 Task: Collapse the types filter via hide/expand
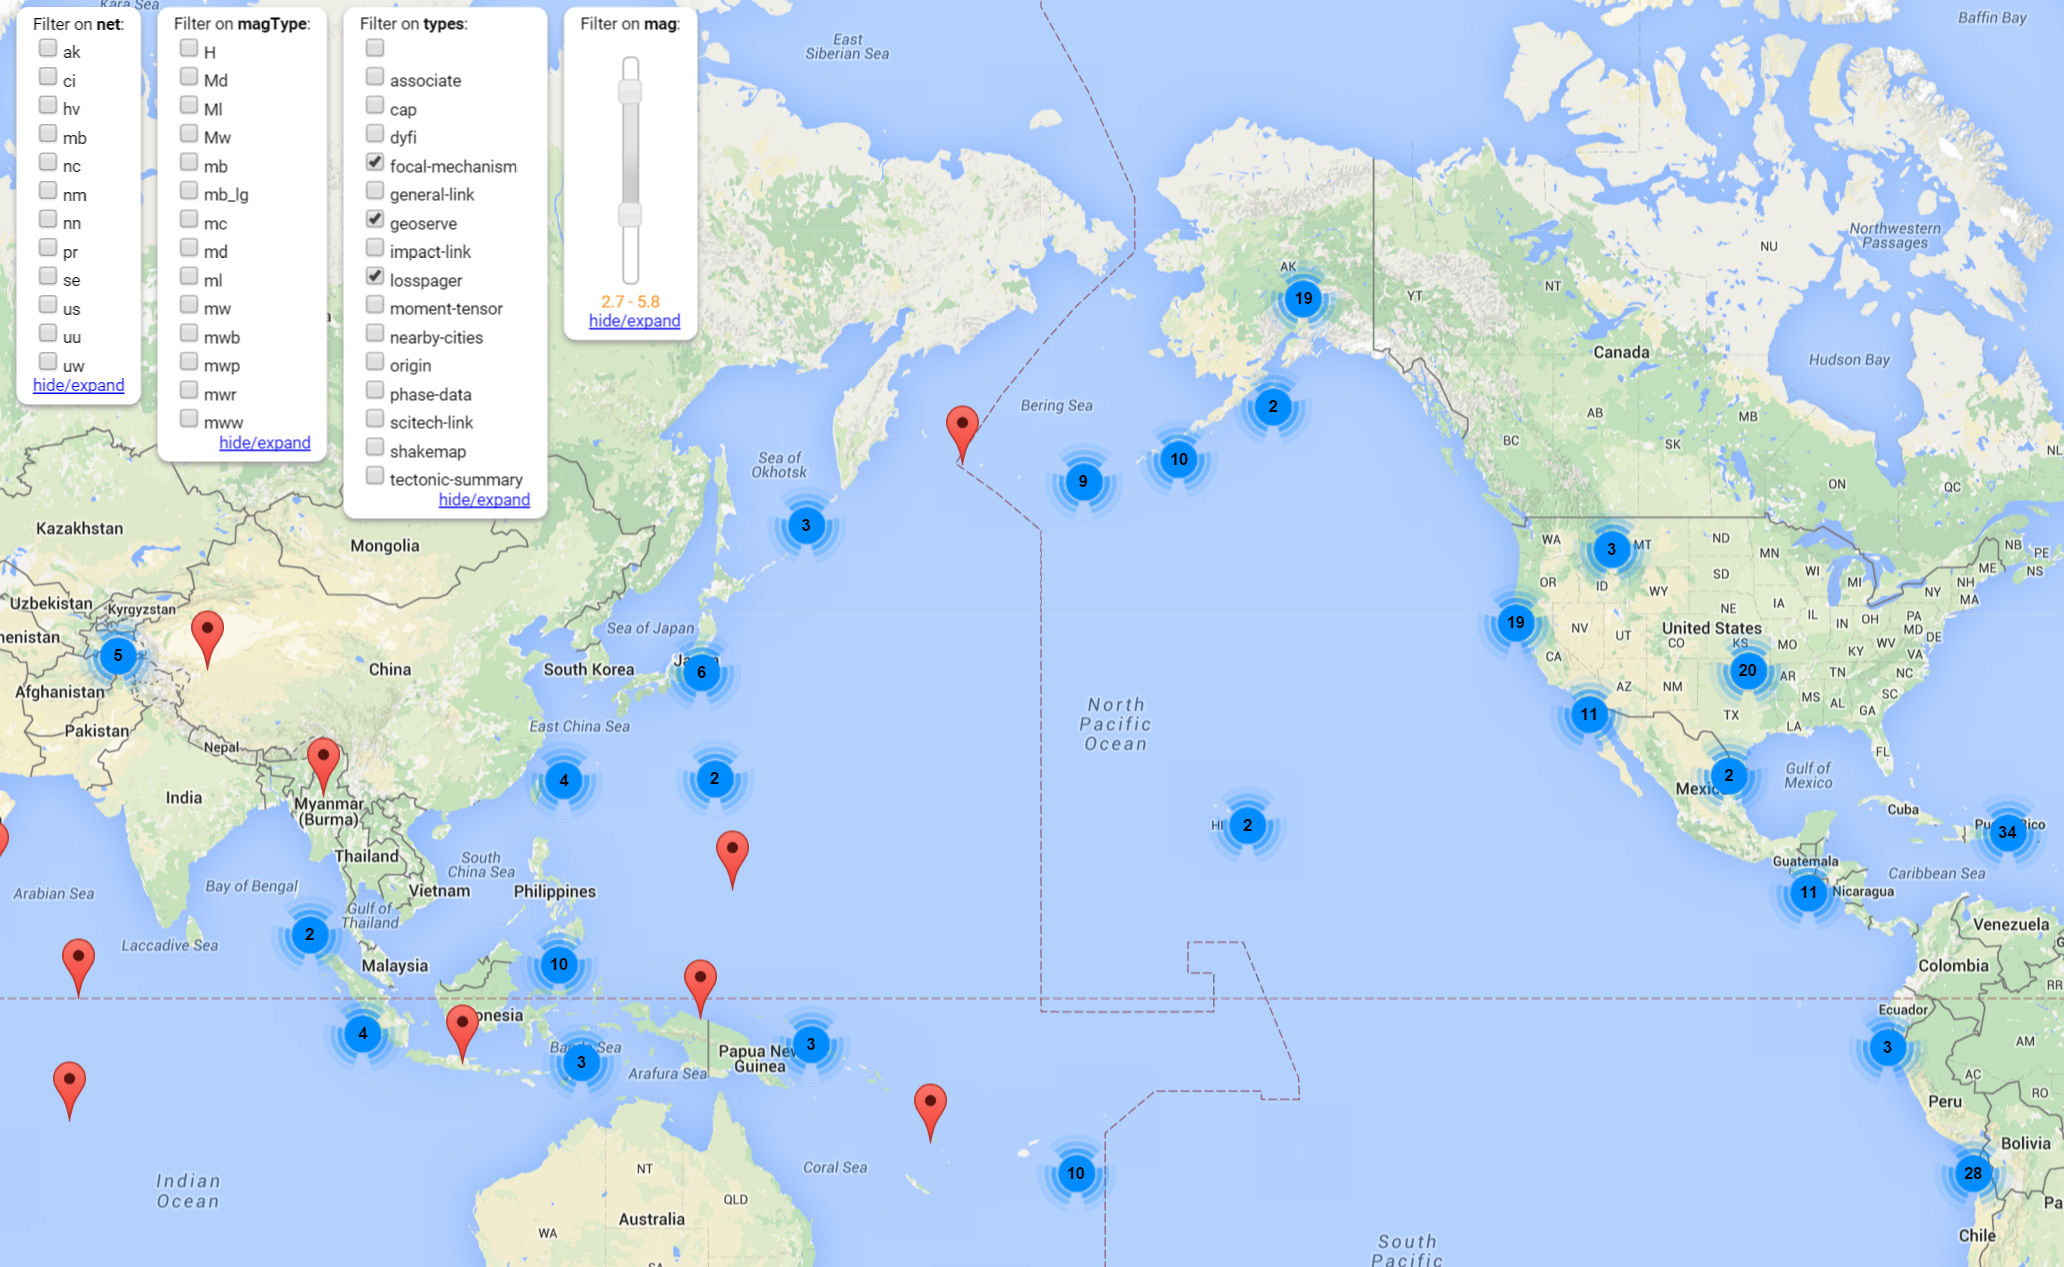point(484,499)
